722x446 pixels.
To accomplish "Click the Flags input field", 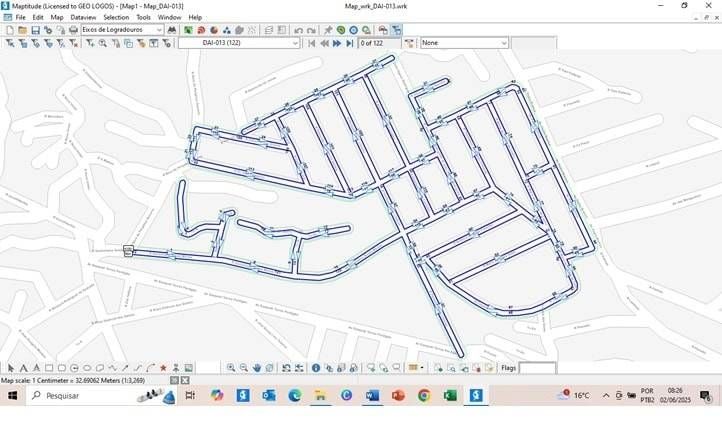I will click(537, 368).
